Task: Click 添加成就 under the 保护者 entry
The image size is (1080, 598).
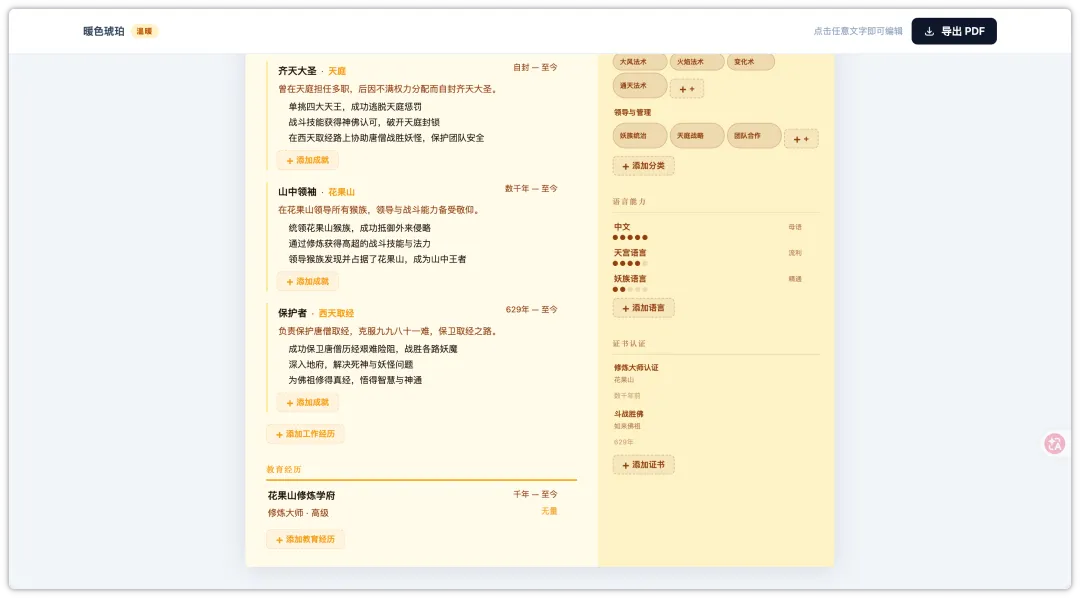Action: click(x=308, y=402)
